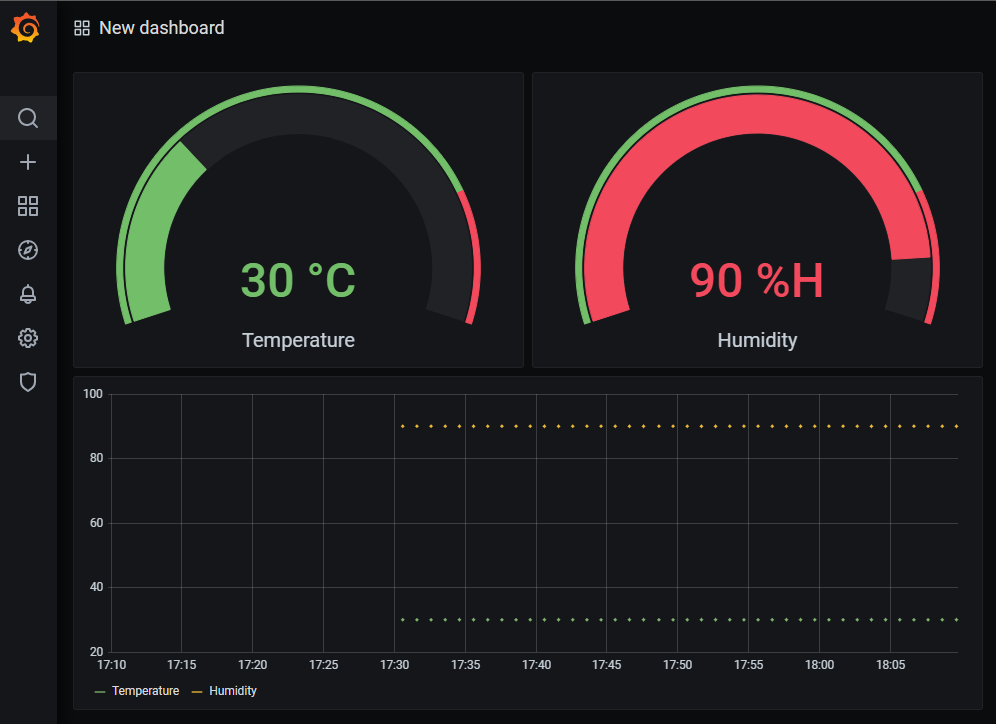996x724 pixels.
Task: Click the 18:00 time axis label
Action: click(819, 665)
